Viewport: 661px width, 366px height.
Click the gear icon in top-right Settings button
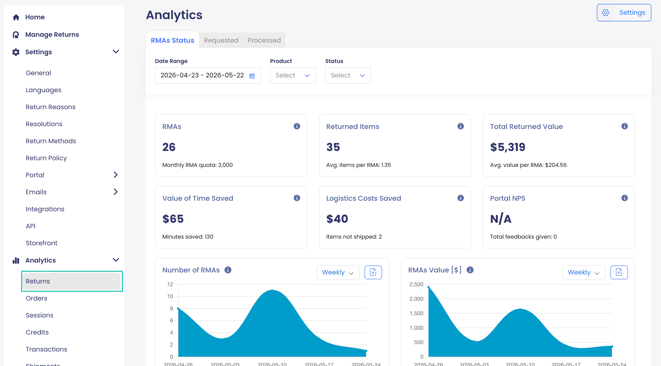tap(606, 13)
